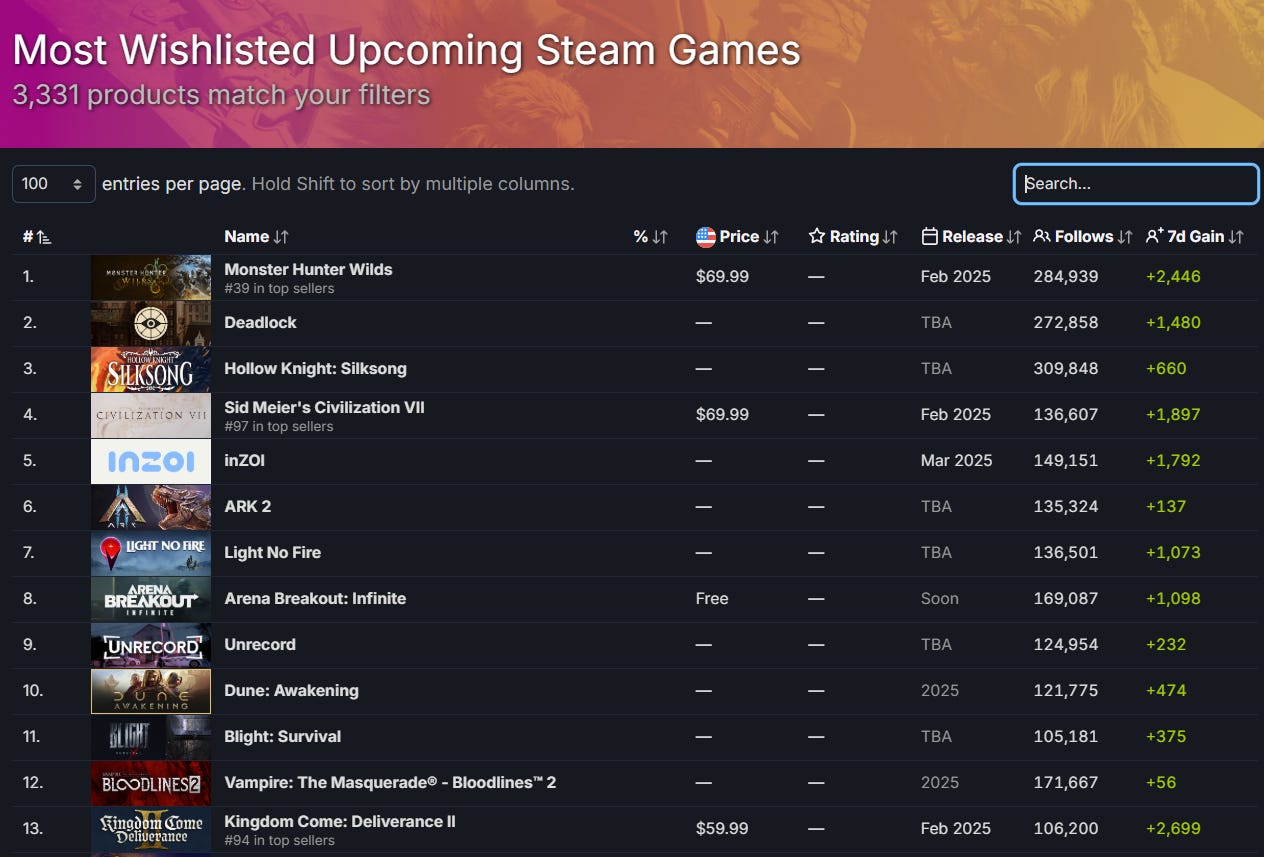The image size is (1264, 857).
Task: Open Sid Meier's Civilization VII link
Action: pyautogui.click(x=324, y=407)
